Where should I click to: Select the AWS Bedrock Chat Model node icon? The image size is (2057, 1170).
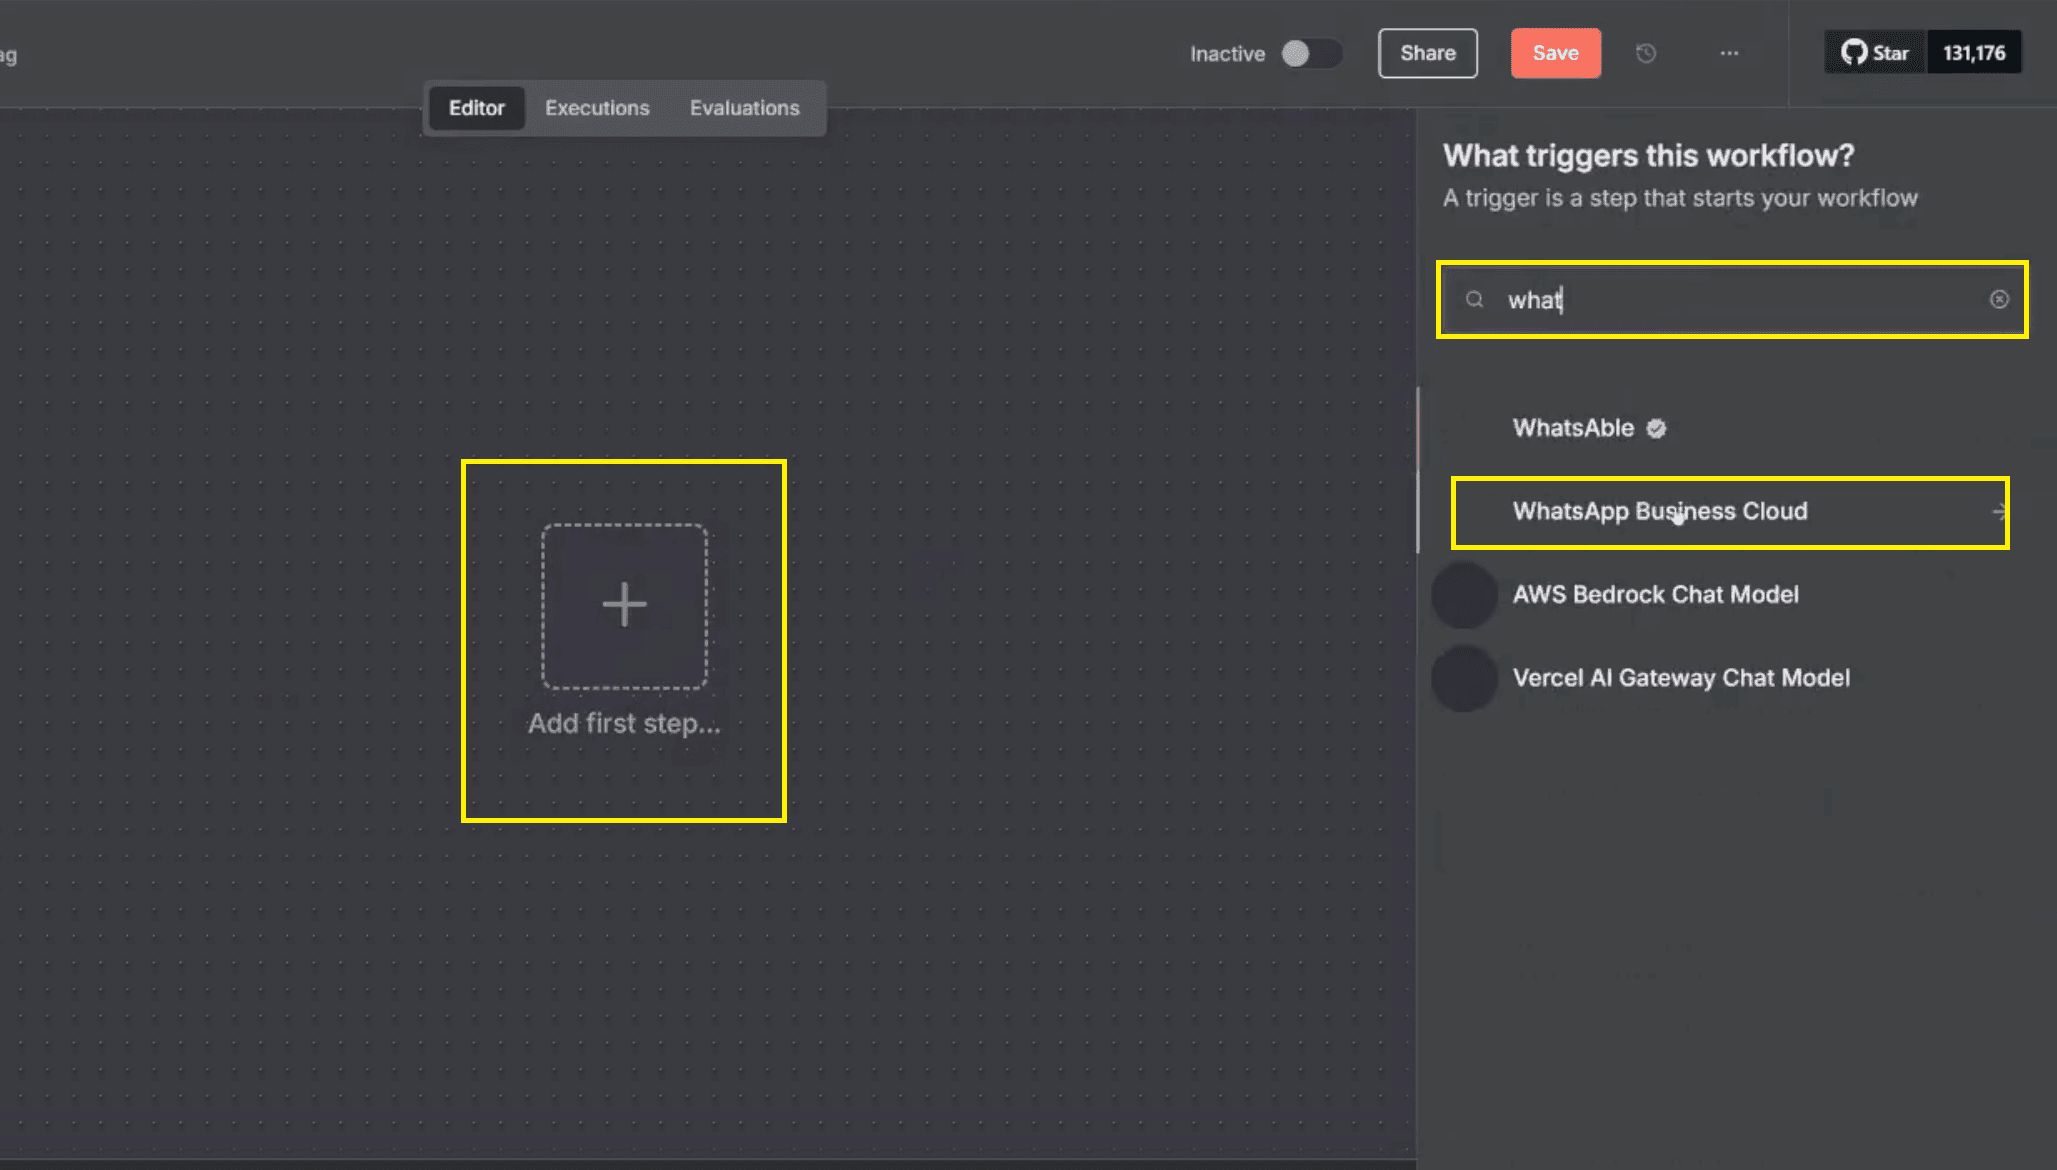[1463, 594]
